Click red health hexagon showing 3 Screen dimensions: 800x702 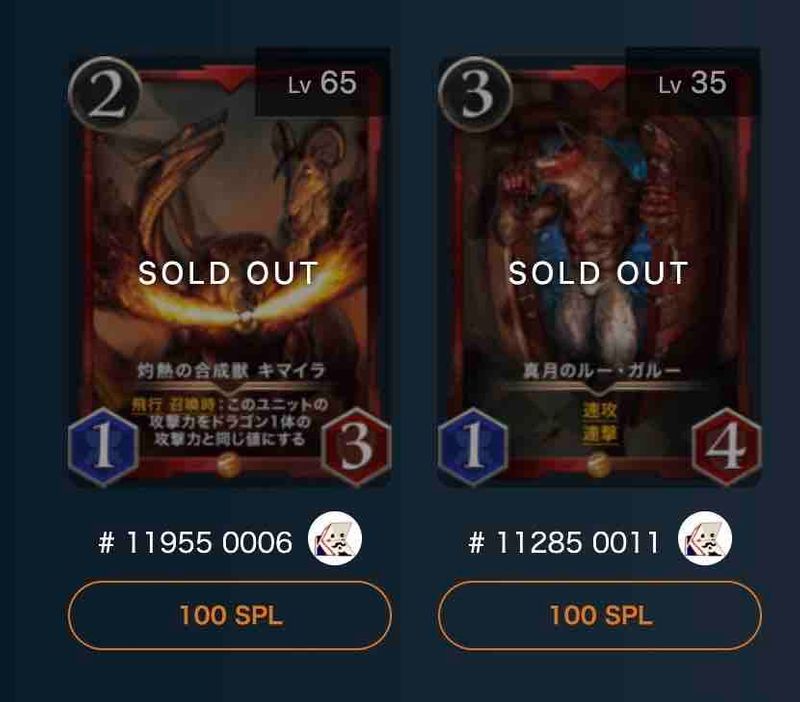point(356,446)
